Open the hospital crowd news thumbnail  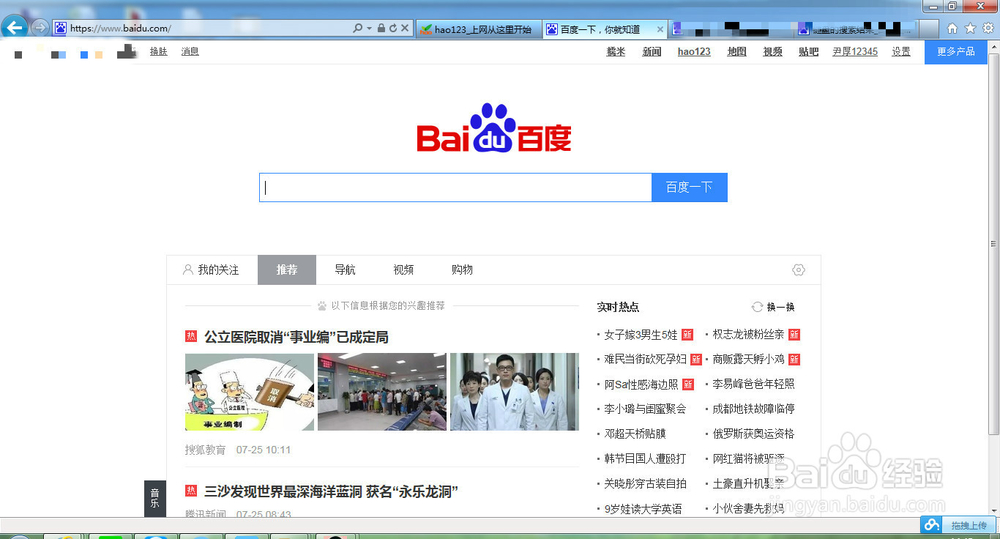pos(382,392)
